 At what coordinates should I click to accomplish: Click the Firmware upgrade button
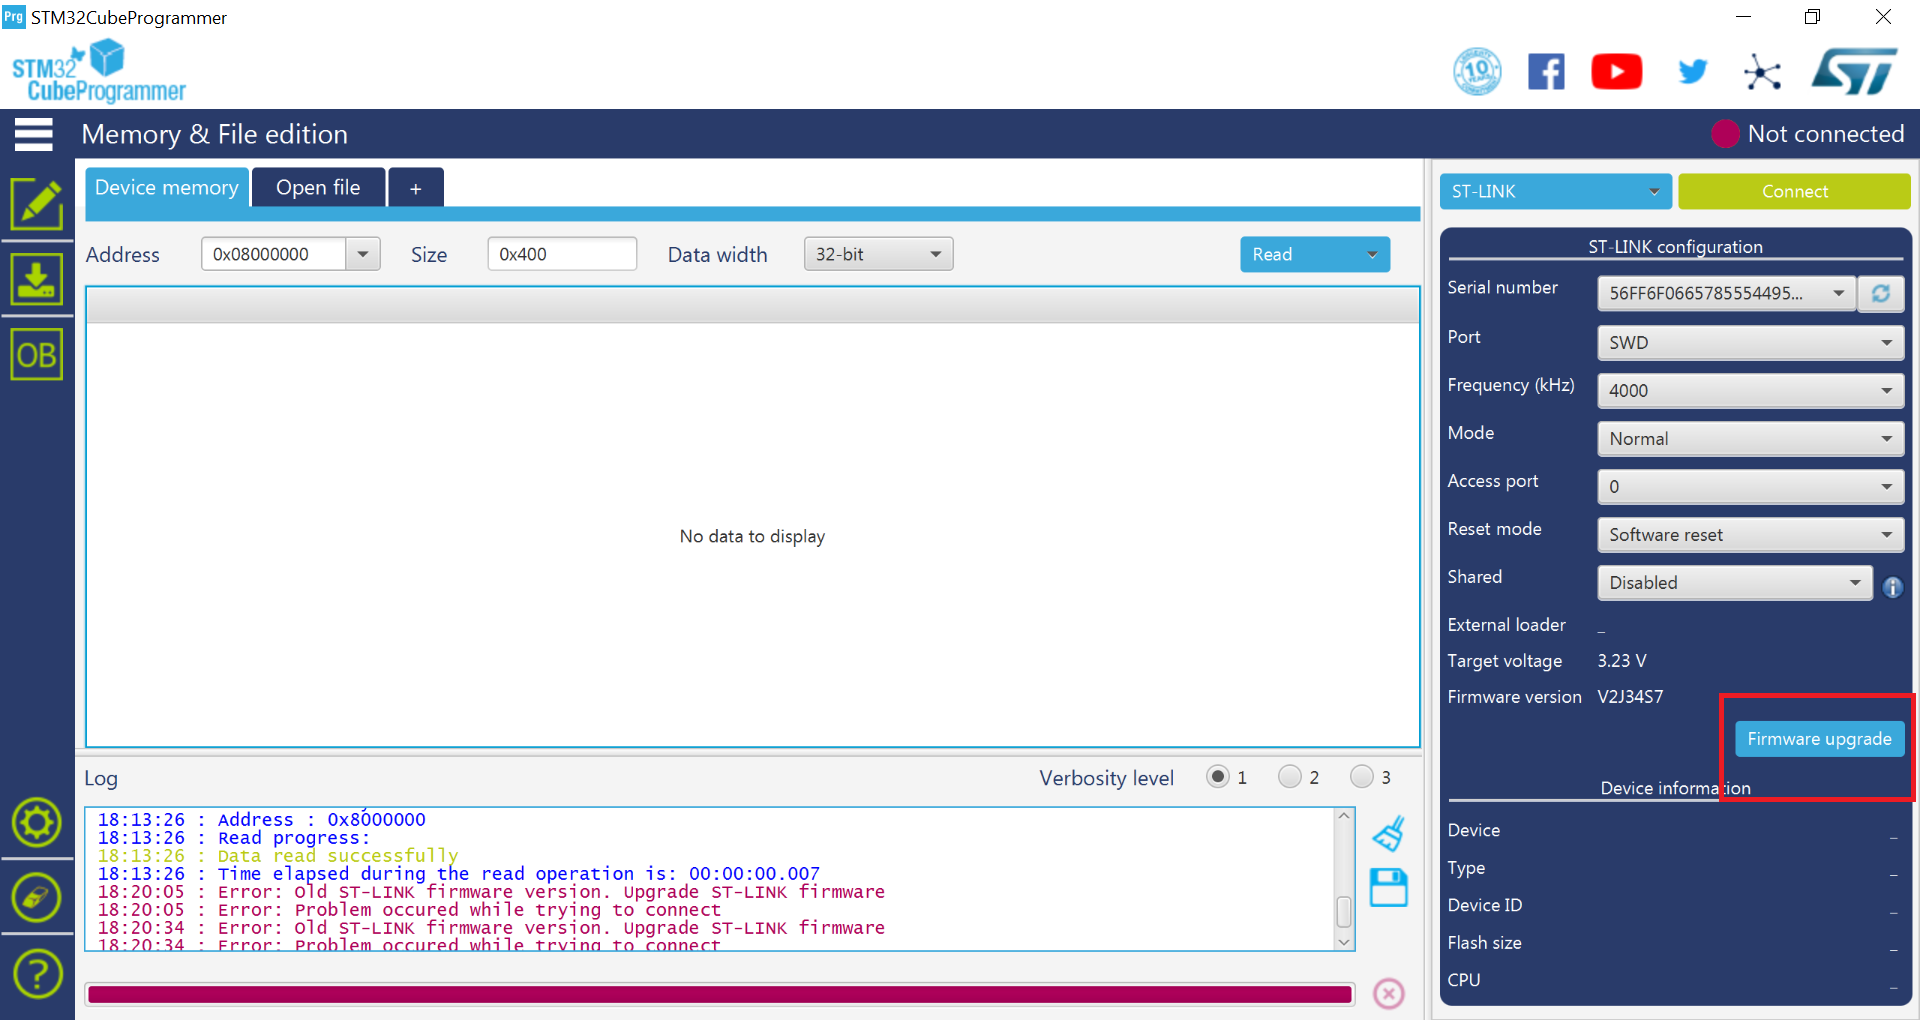coord(1819,739)
